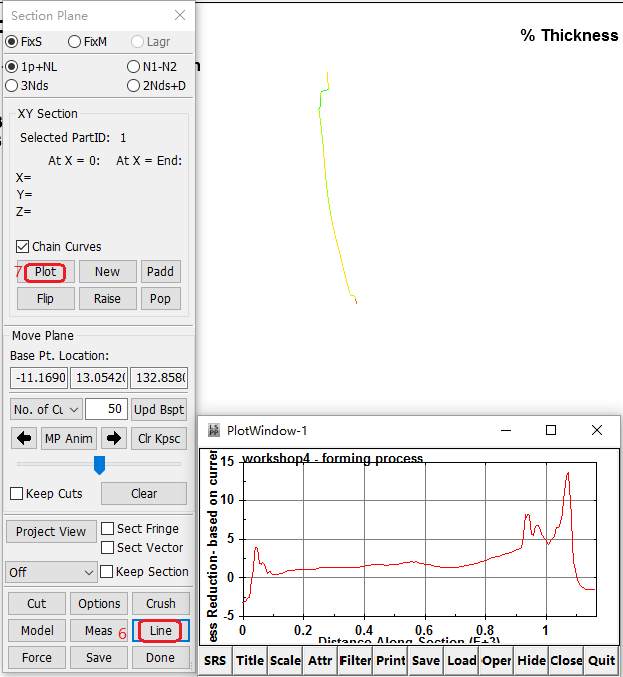Click the New button
The height and width of the screenshot is (677, 623).
[108, 272]
